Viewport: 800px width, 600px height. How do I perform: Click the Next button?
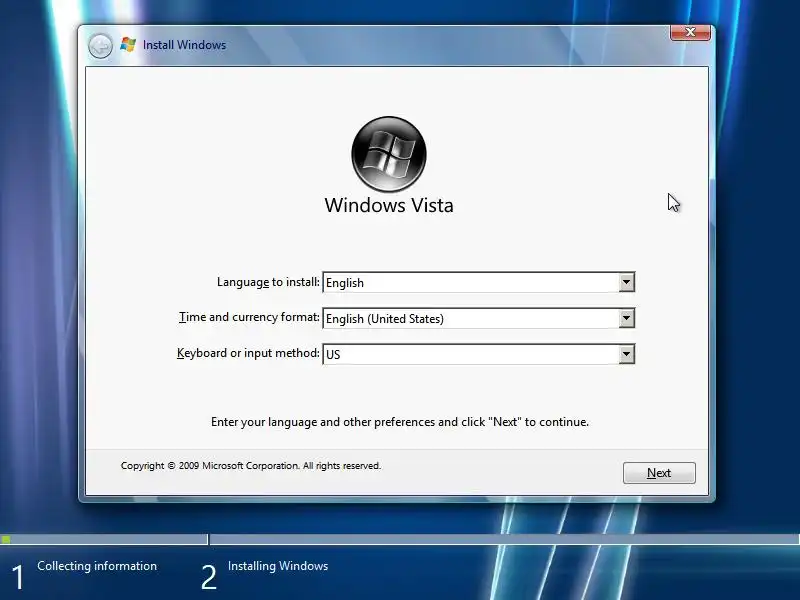coord(659,473)
